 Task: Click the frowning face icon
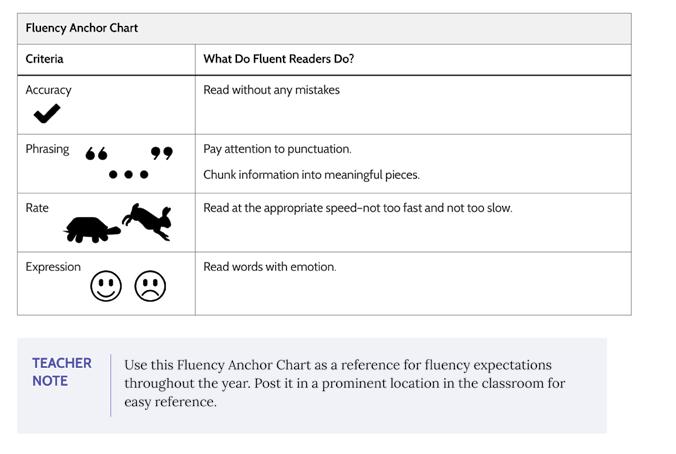coord(150,287)
